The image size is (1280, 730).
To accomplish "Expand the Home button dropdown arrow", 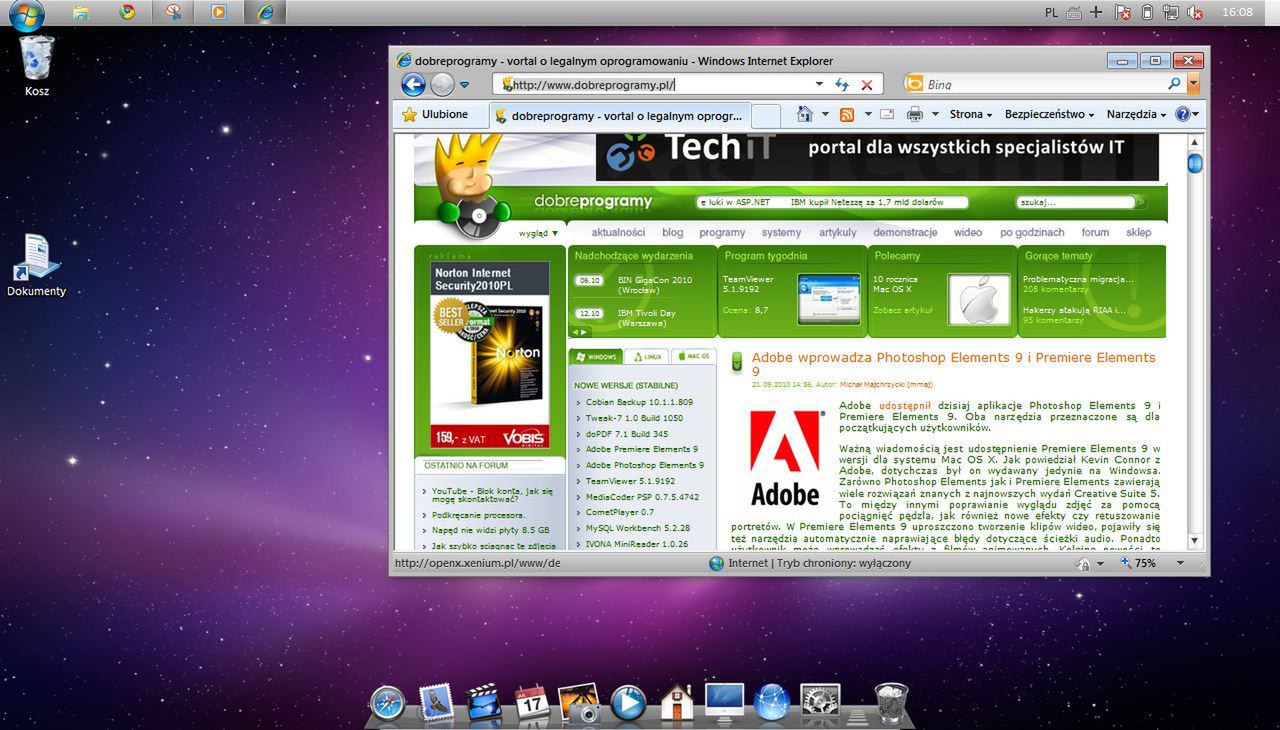I will tap(825, 115).
